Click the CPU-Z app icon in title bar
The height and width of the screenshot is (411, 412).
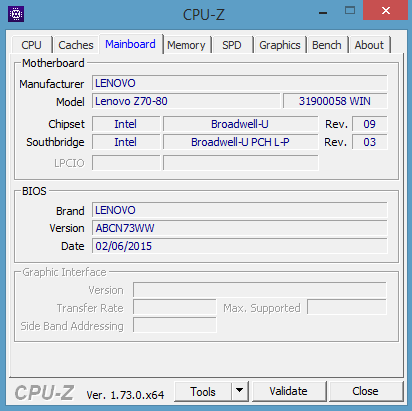(x=16, y=14)
